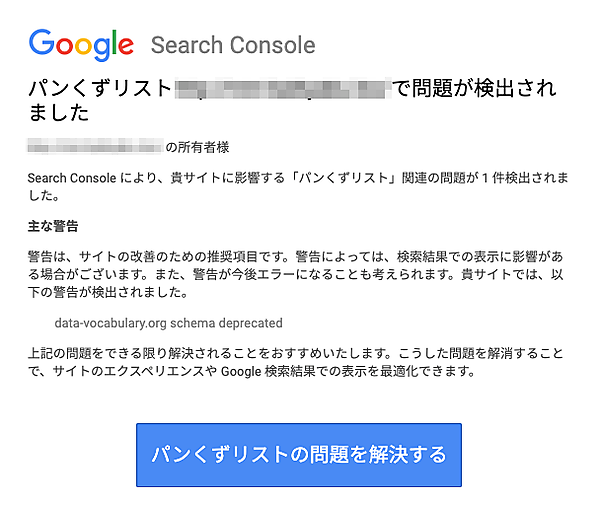
Task: Click ました on the headline's second line
Action: point(59,113)
